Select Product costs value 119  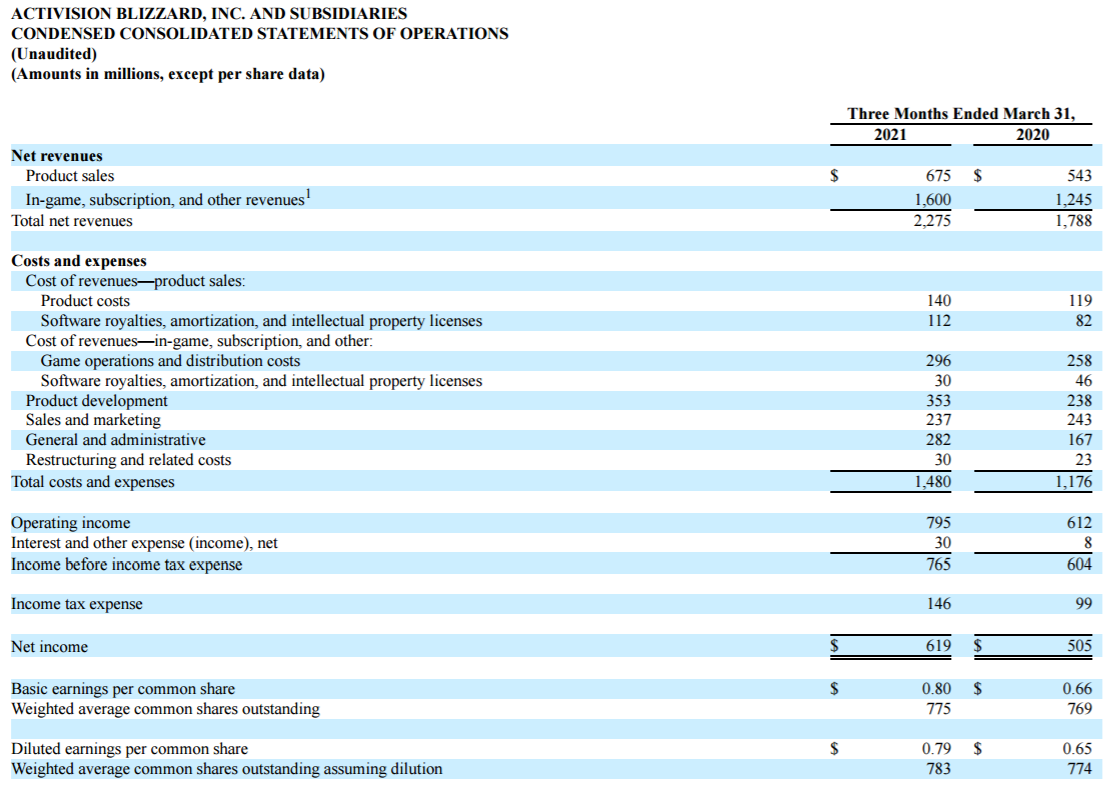point(1080,301)
